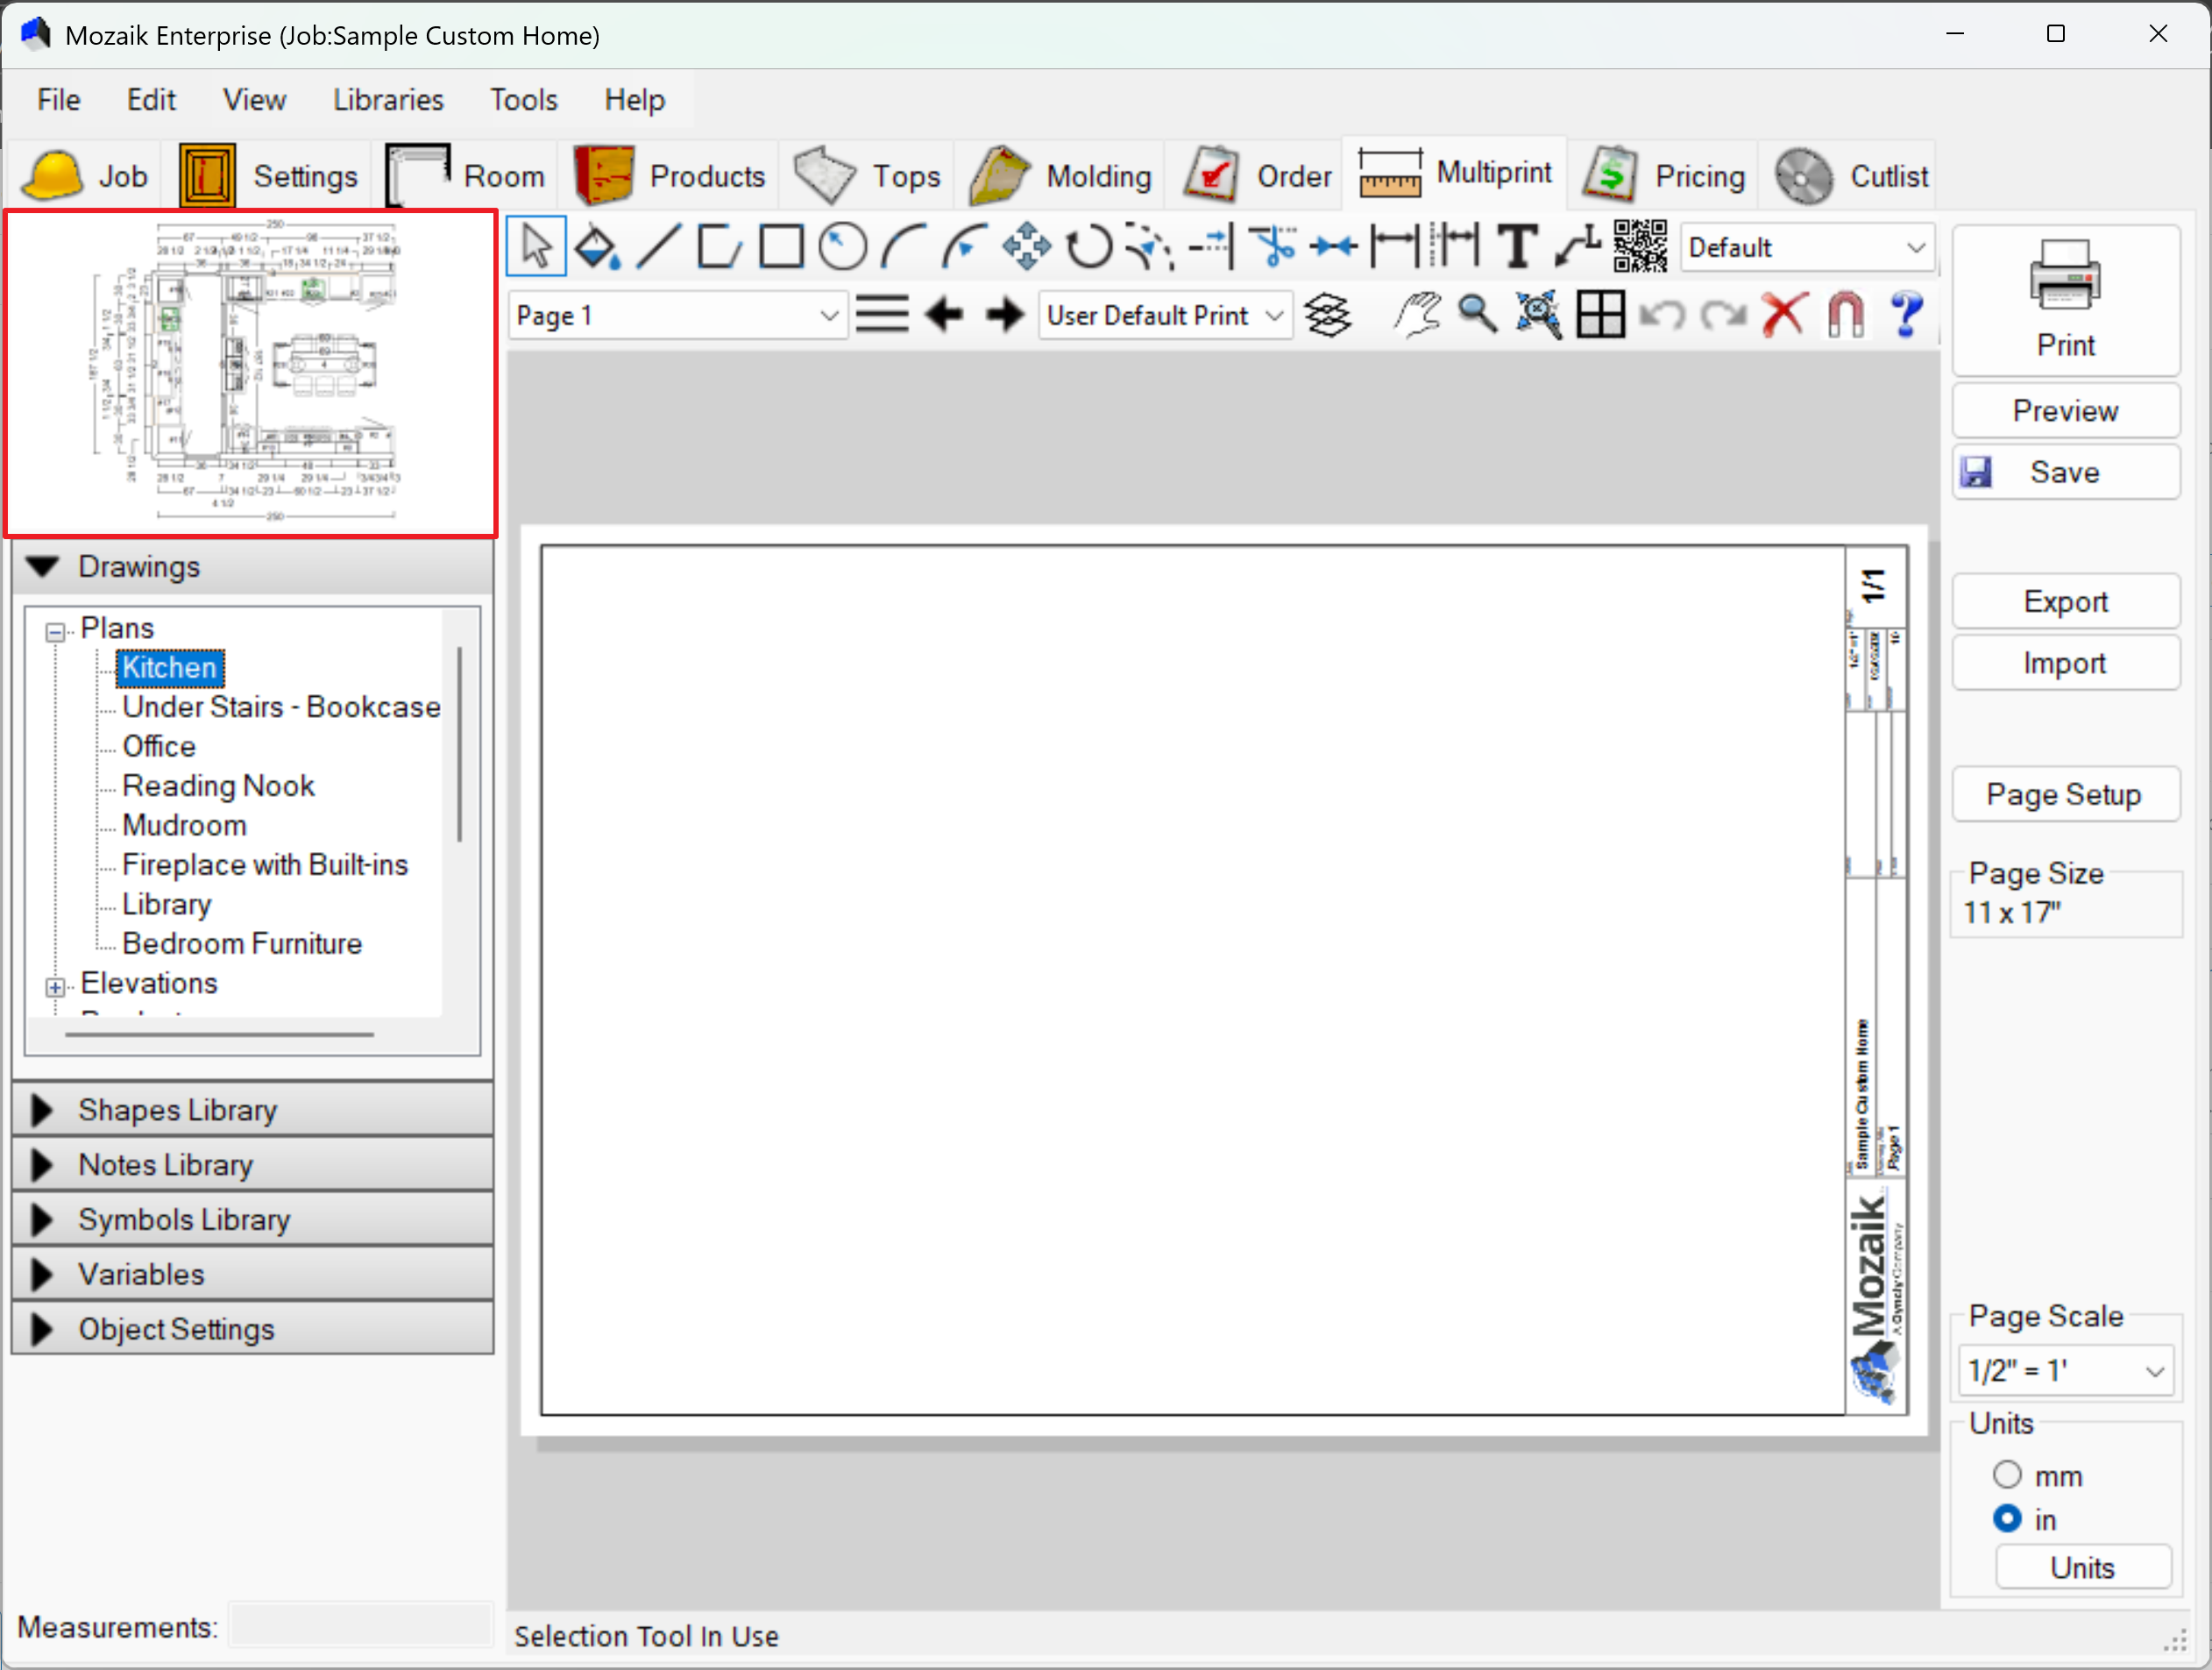Pick the circle drawing tool
Image resolution: width=2212 pixels, height=1670 pixels.
click(x=842, y=247)
